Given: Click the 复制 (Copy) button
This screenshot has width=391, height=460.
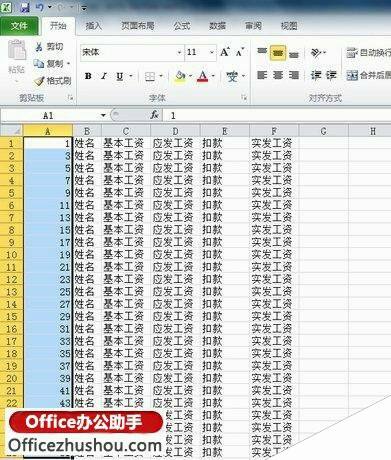Looking at the screenshot, I should (49, 63).
